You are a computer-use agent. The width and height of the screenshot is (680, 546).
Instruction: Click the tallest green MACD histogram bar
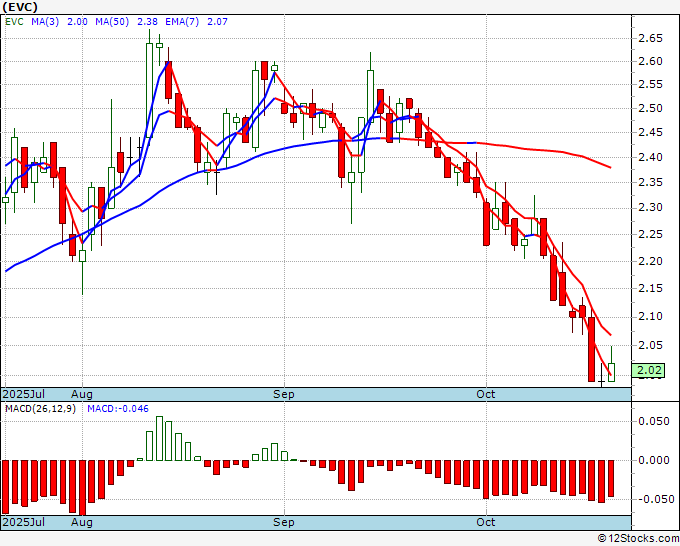point(159,438)
